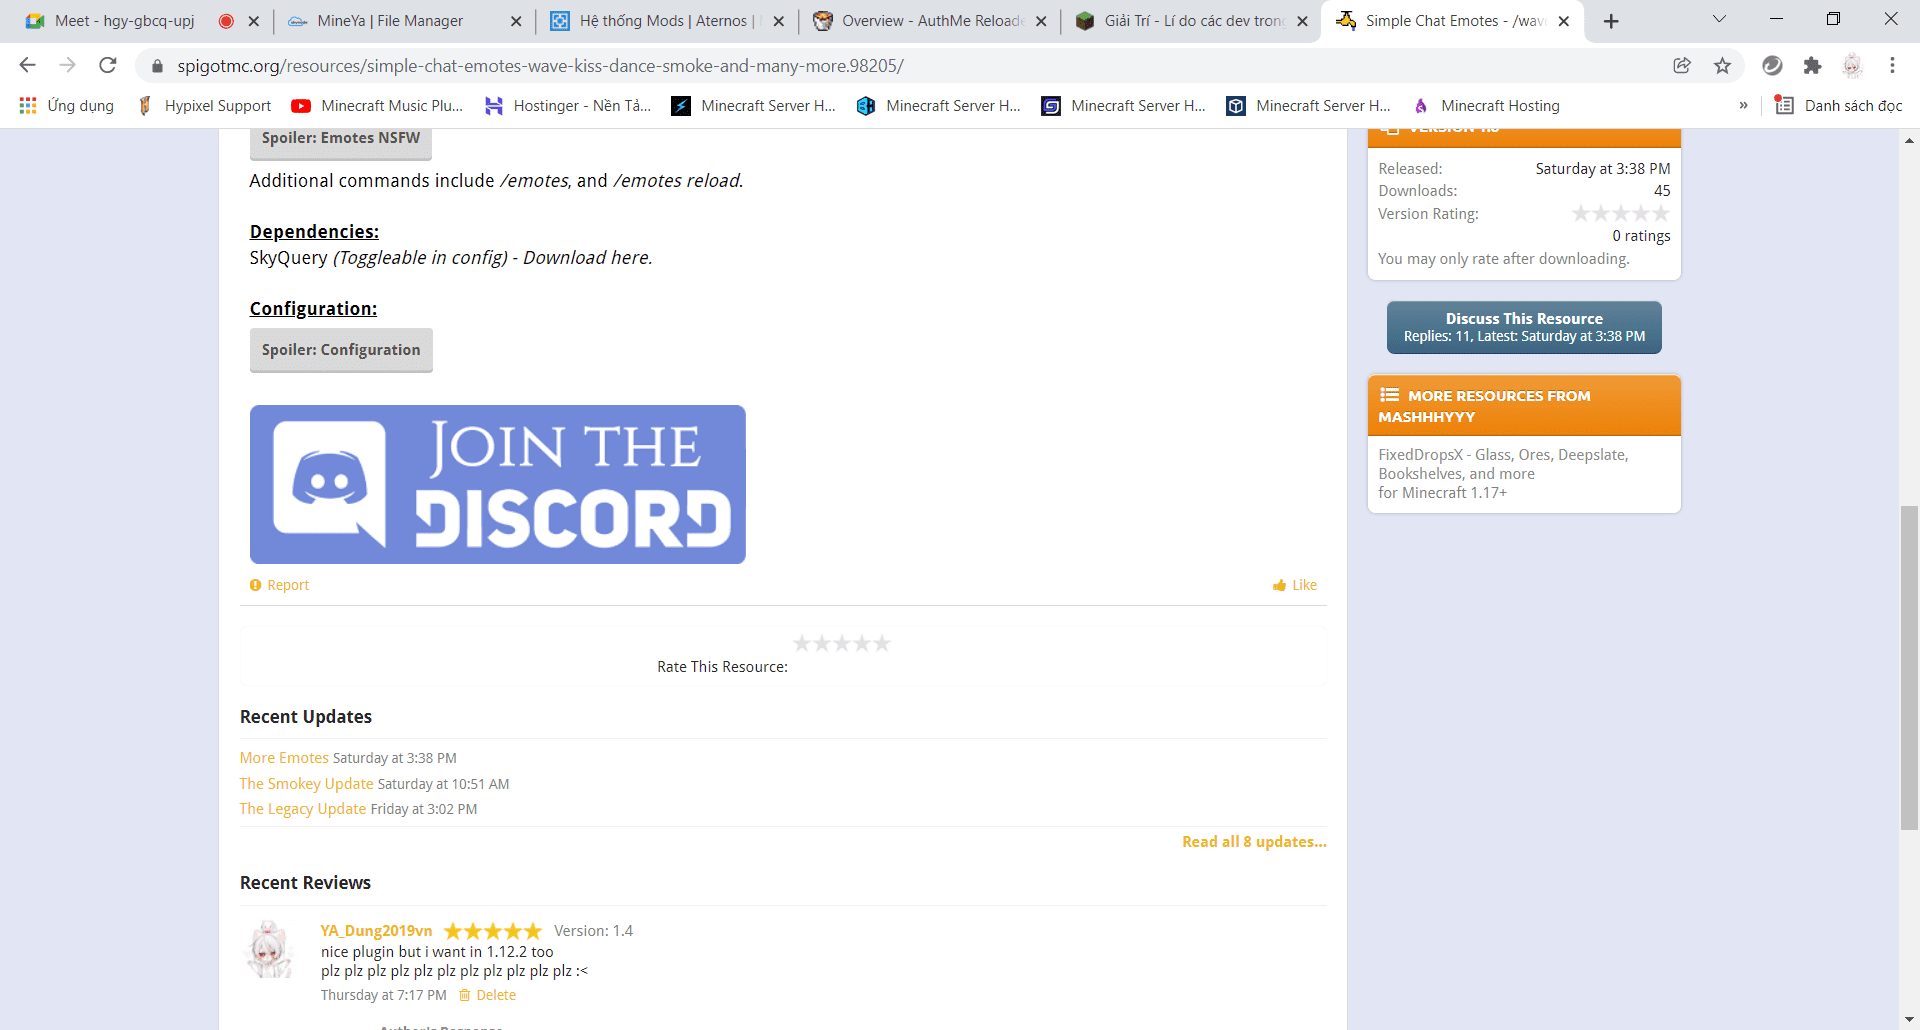Open YA_Dung2019vn reviewer profile

[376, 931]
